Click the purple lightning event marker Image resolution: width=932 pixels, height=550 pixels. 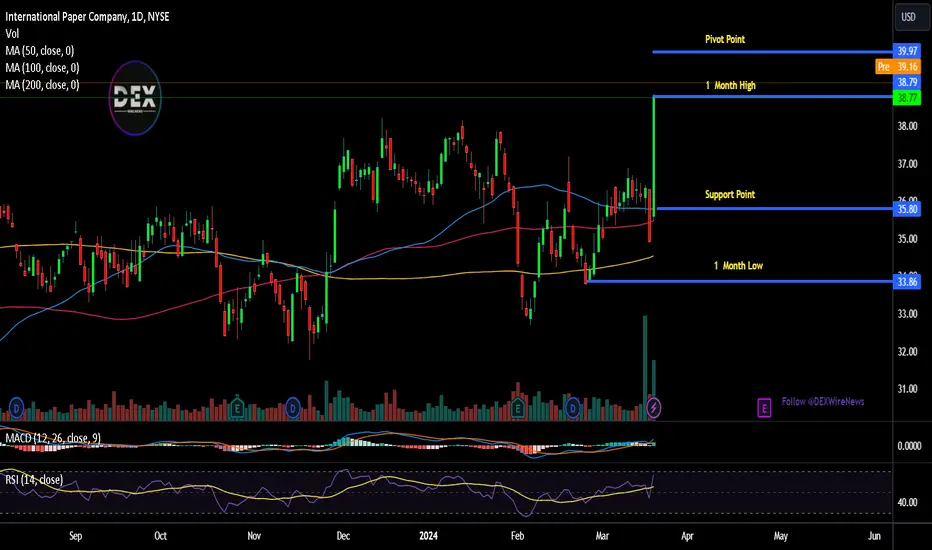tap(653, 408)
